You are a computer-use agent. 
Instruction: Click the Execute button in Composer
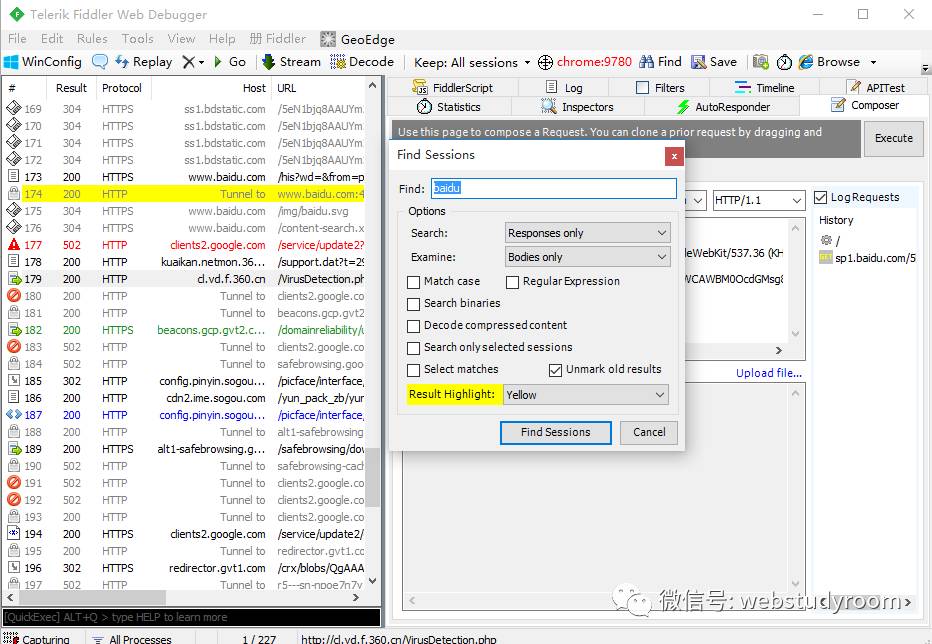tap(893, 138)
